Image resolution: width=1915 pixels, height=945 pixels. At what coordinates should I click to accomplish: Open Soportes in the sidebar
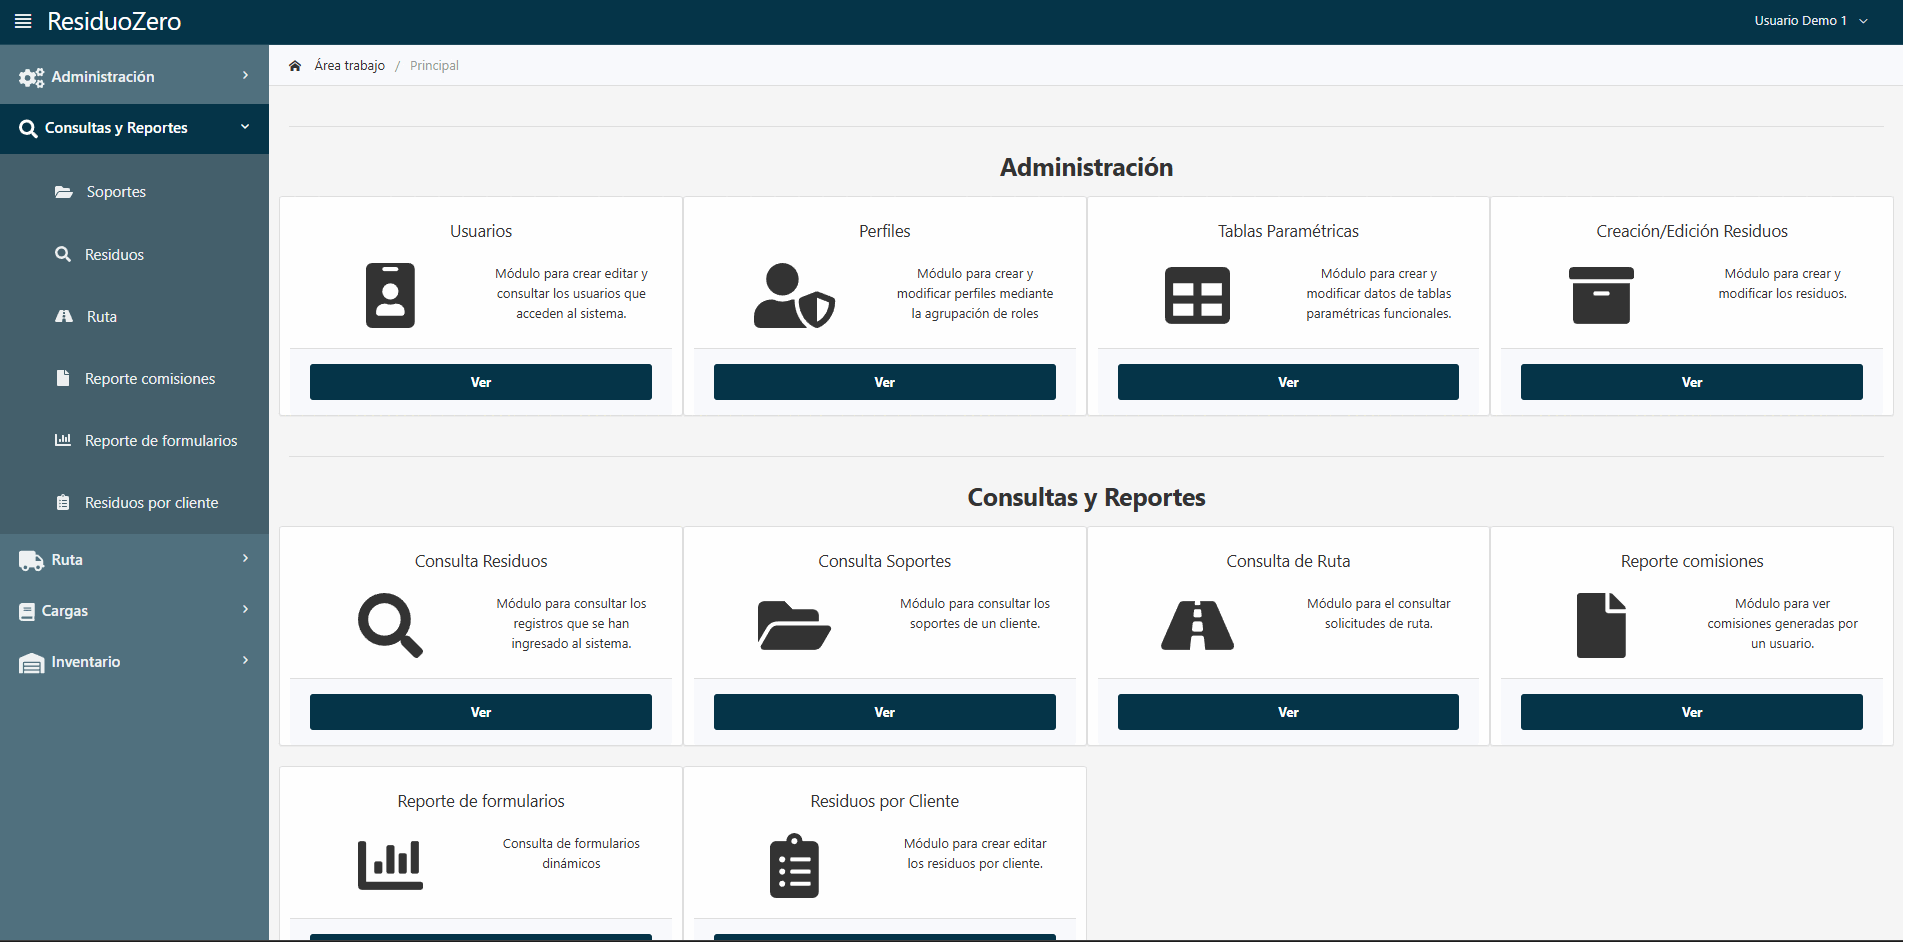[x=116, y=192]
